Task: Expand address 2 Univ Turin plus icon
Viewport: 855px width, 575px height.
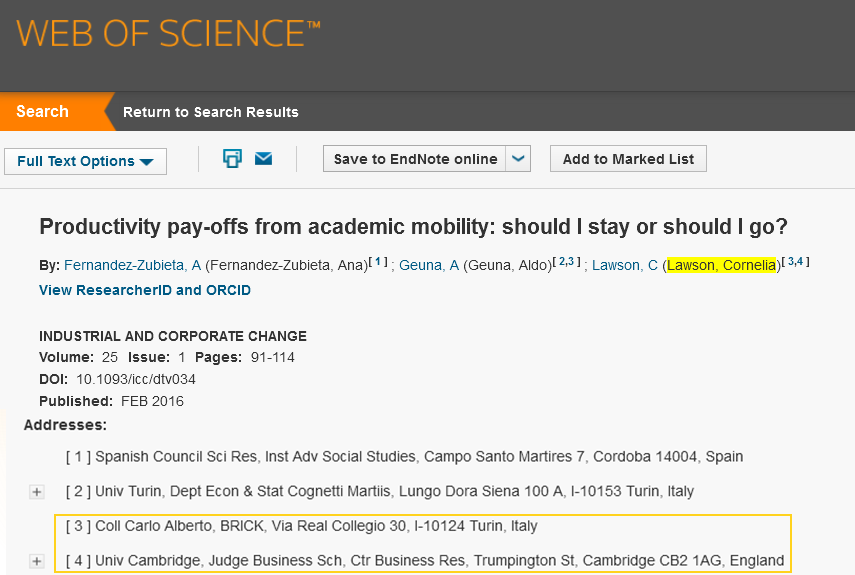Action: (x=37, y=492)
